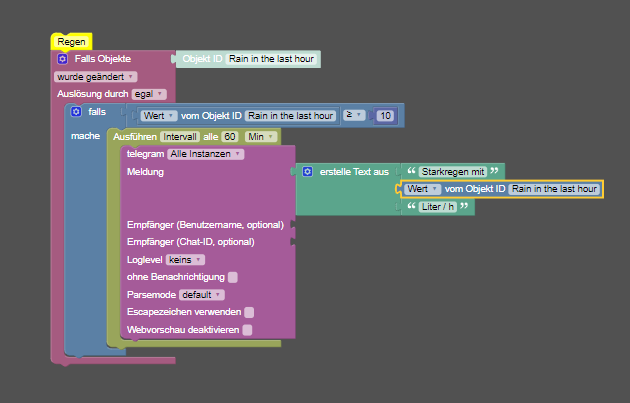
Task: Click the Rain in the last hour ID in falls condition
Action: coord(290,116)
